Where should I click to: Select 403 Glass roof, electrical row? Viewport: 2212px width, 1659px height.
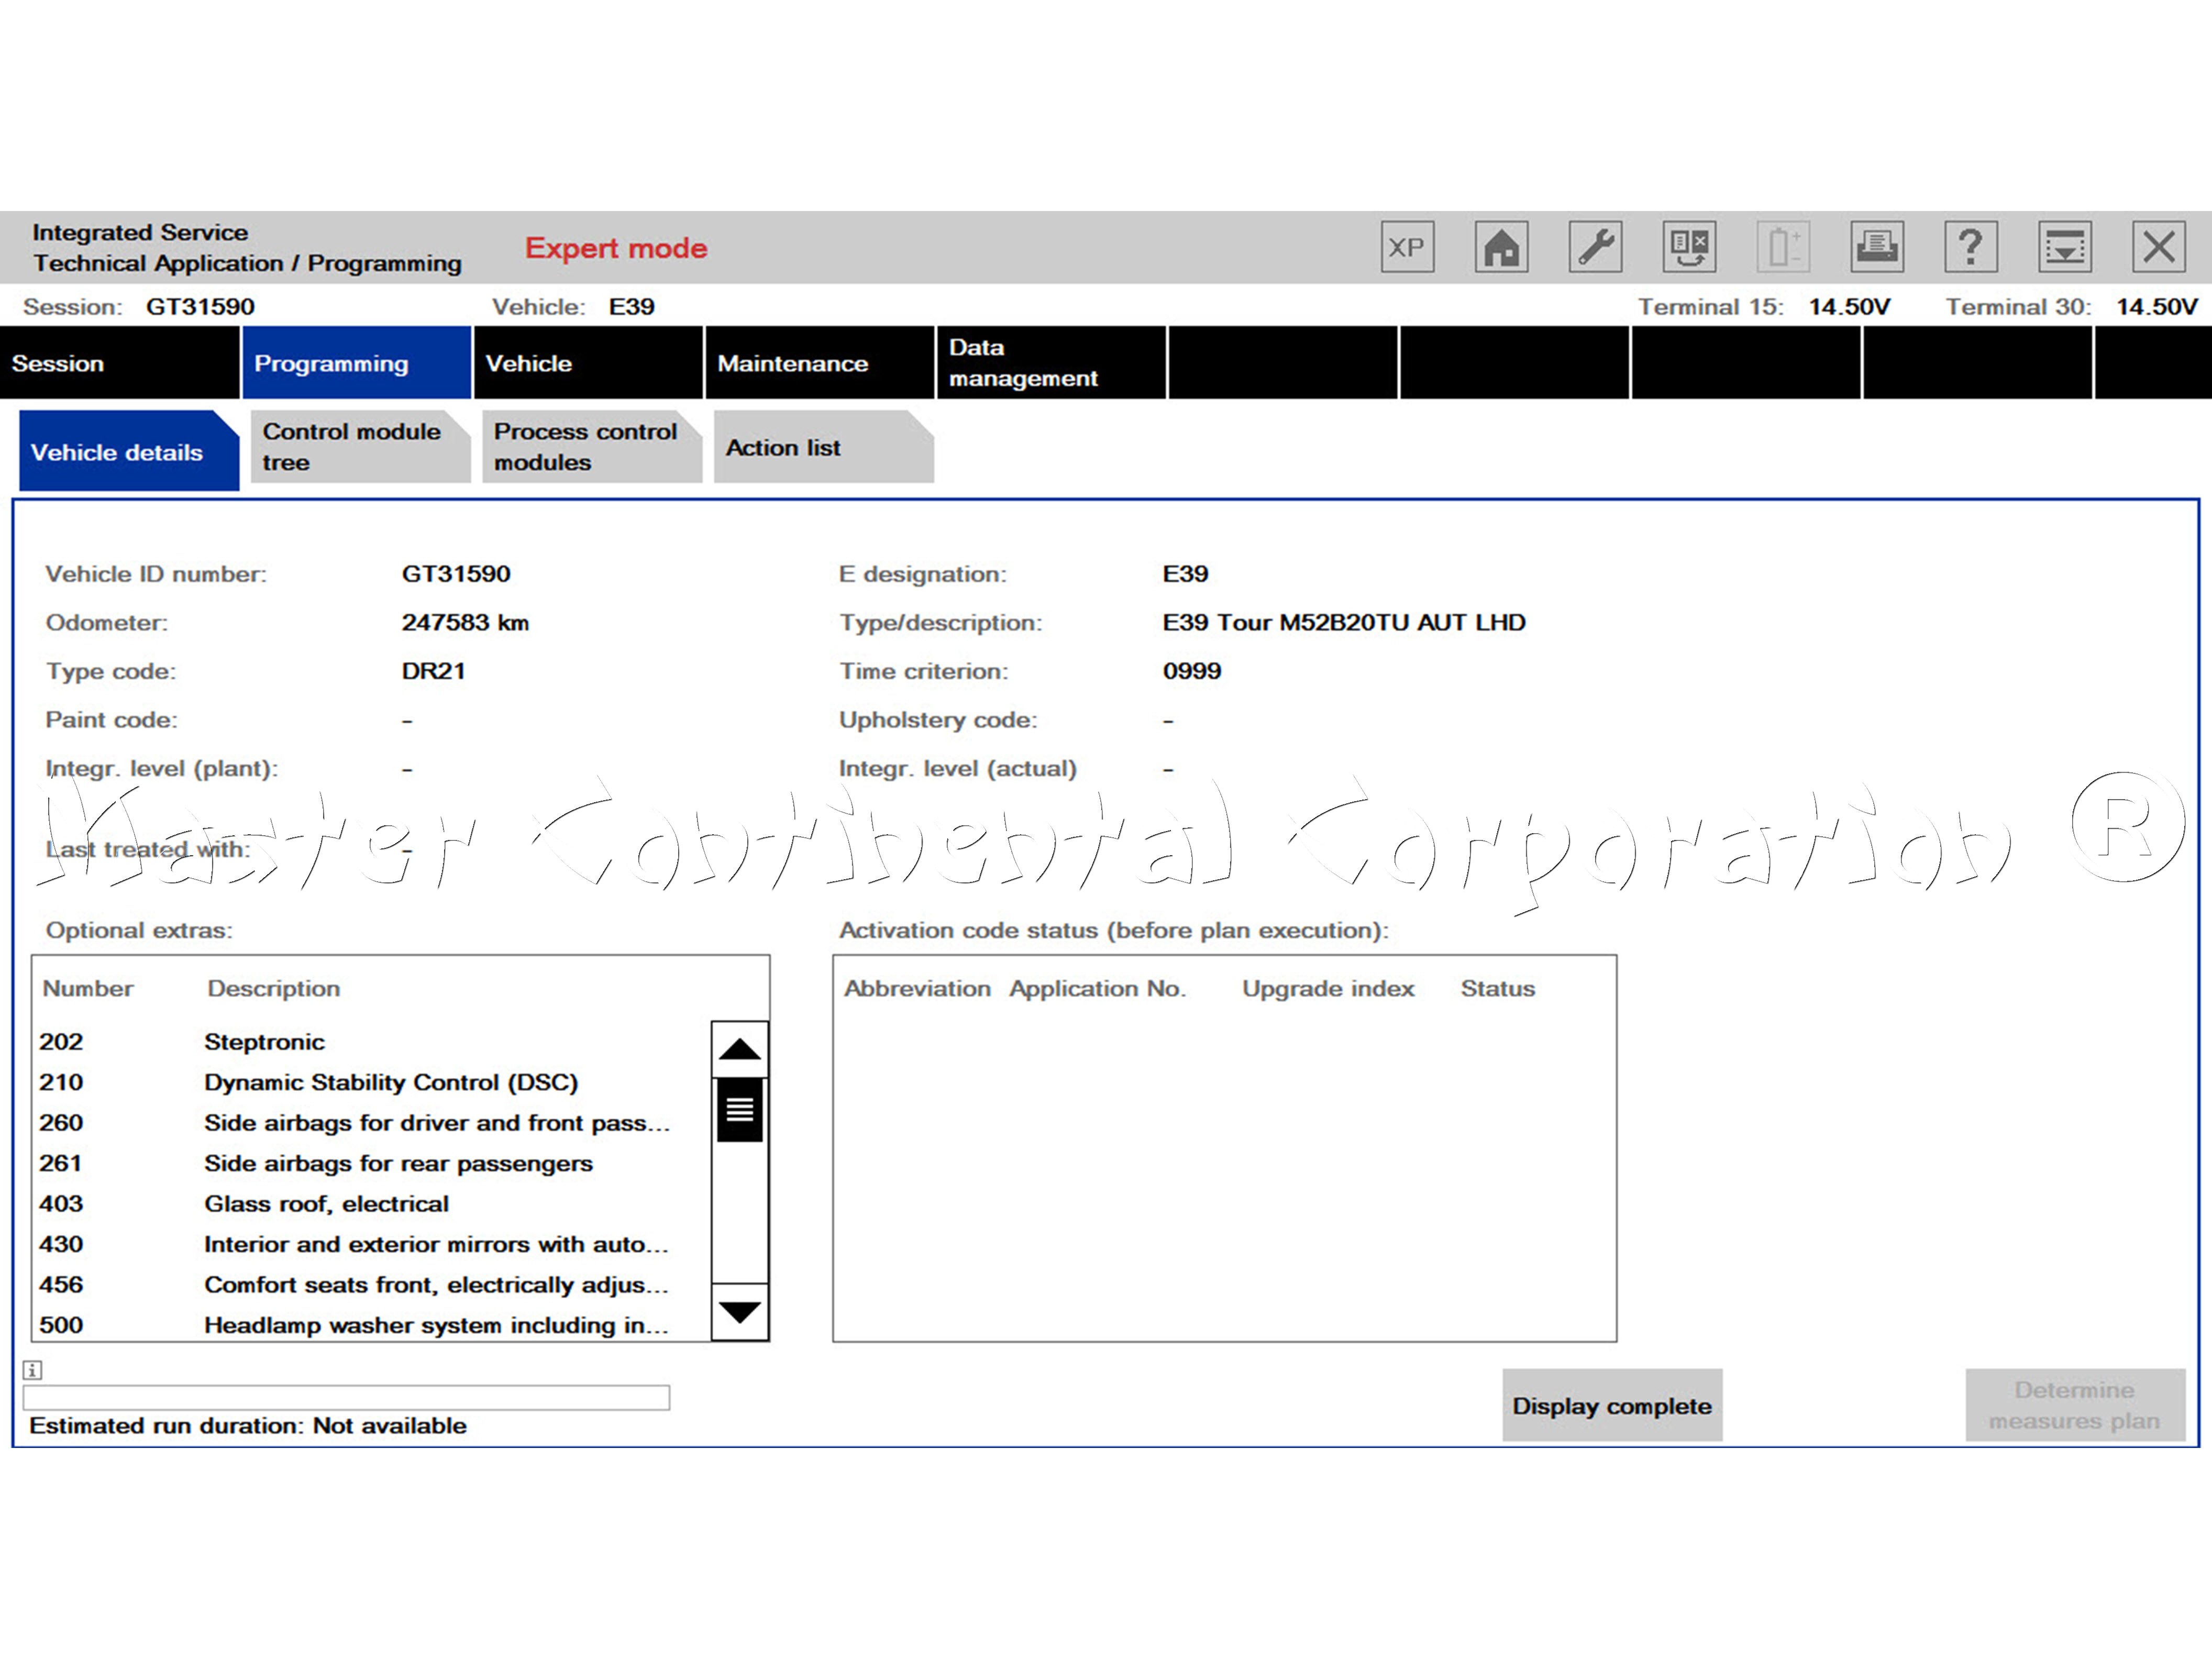click(x=371, y=1204)
